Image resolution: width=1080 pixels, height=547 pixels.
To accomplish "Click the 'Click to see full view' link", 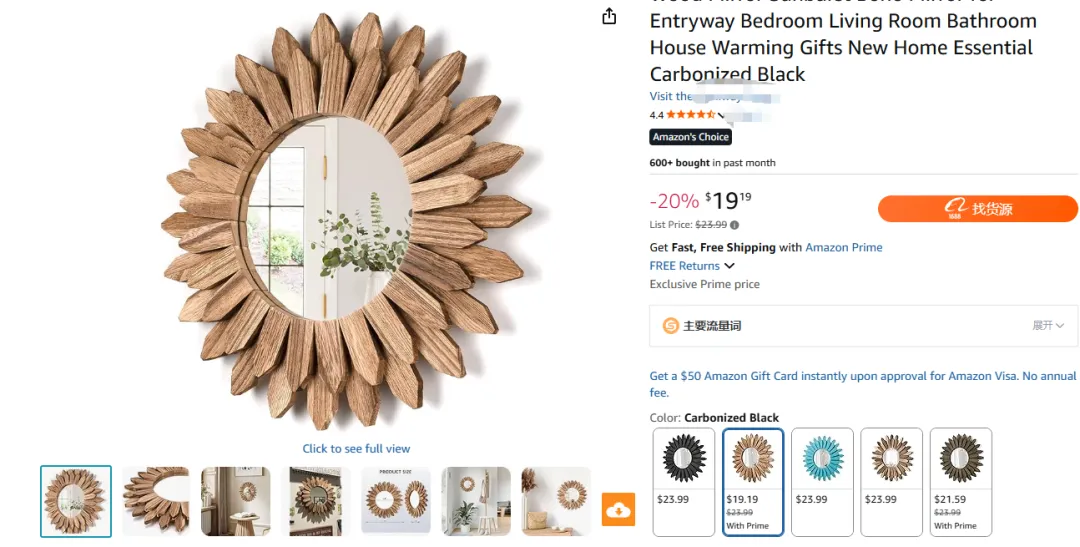I will tap(356, 449).
